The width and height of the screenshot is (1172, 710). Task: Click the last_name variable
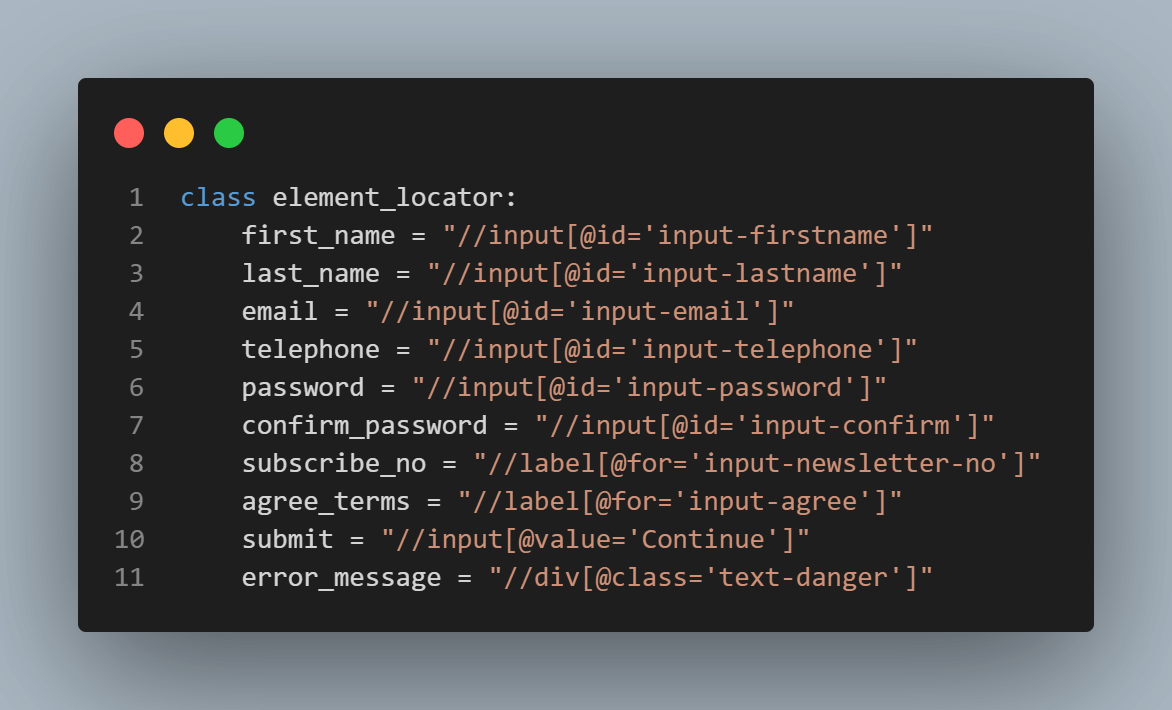point(310,274)
